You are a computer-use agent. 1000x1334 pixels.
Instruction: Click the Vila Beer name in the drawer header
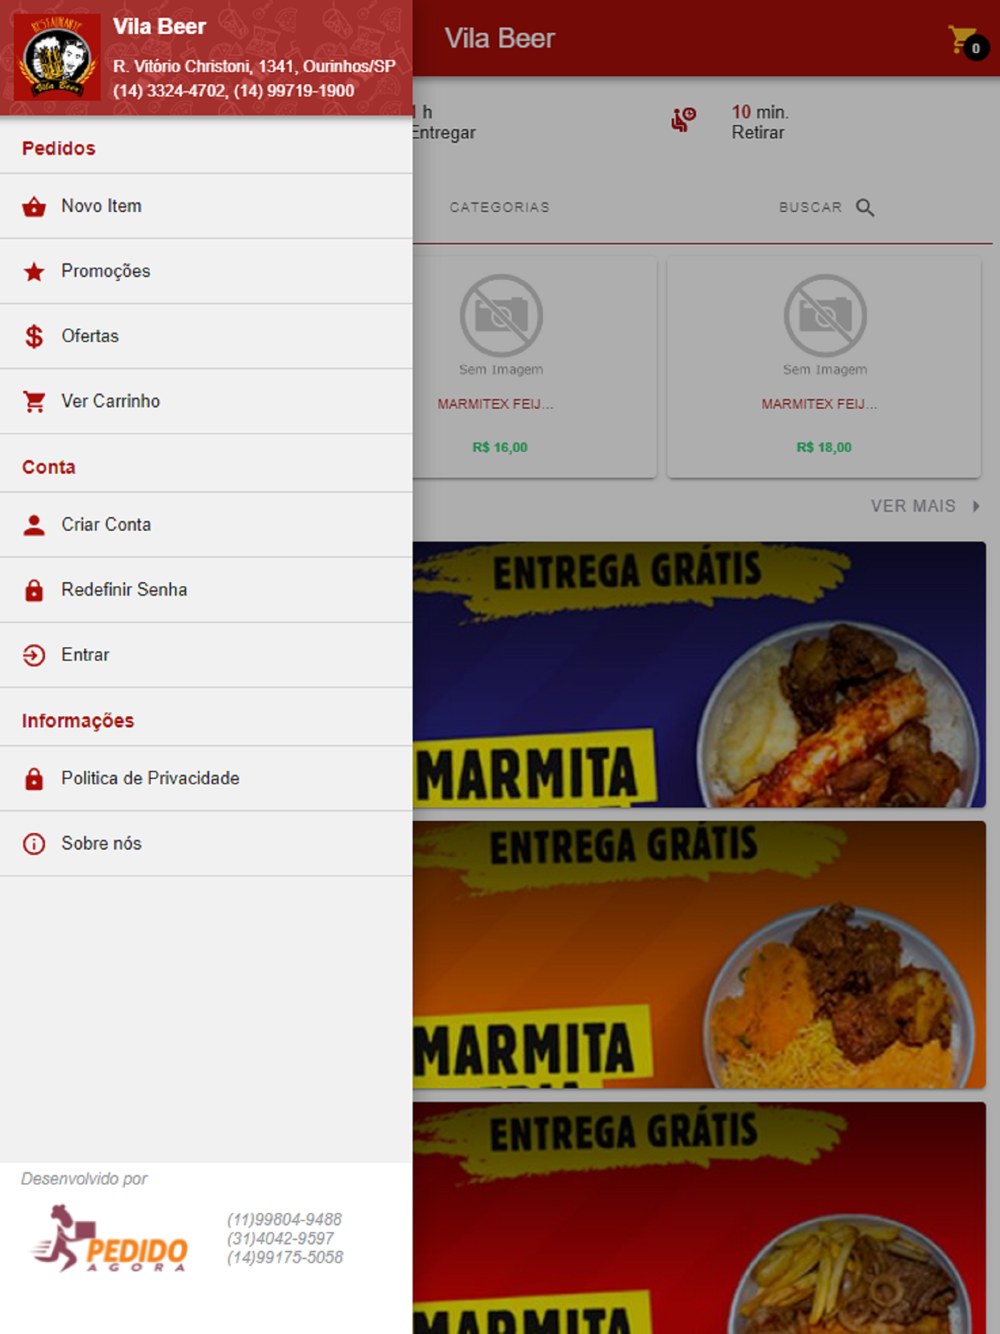(x=159, y=27)
